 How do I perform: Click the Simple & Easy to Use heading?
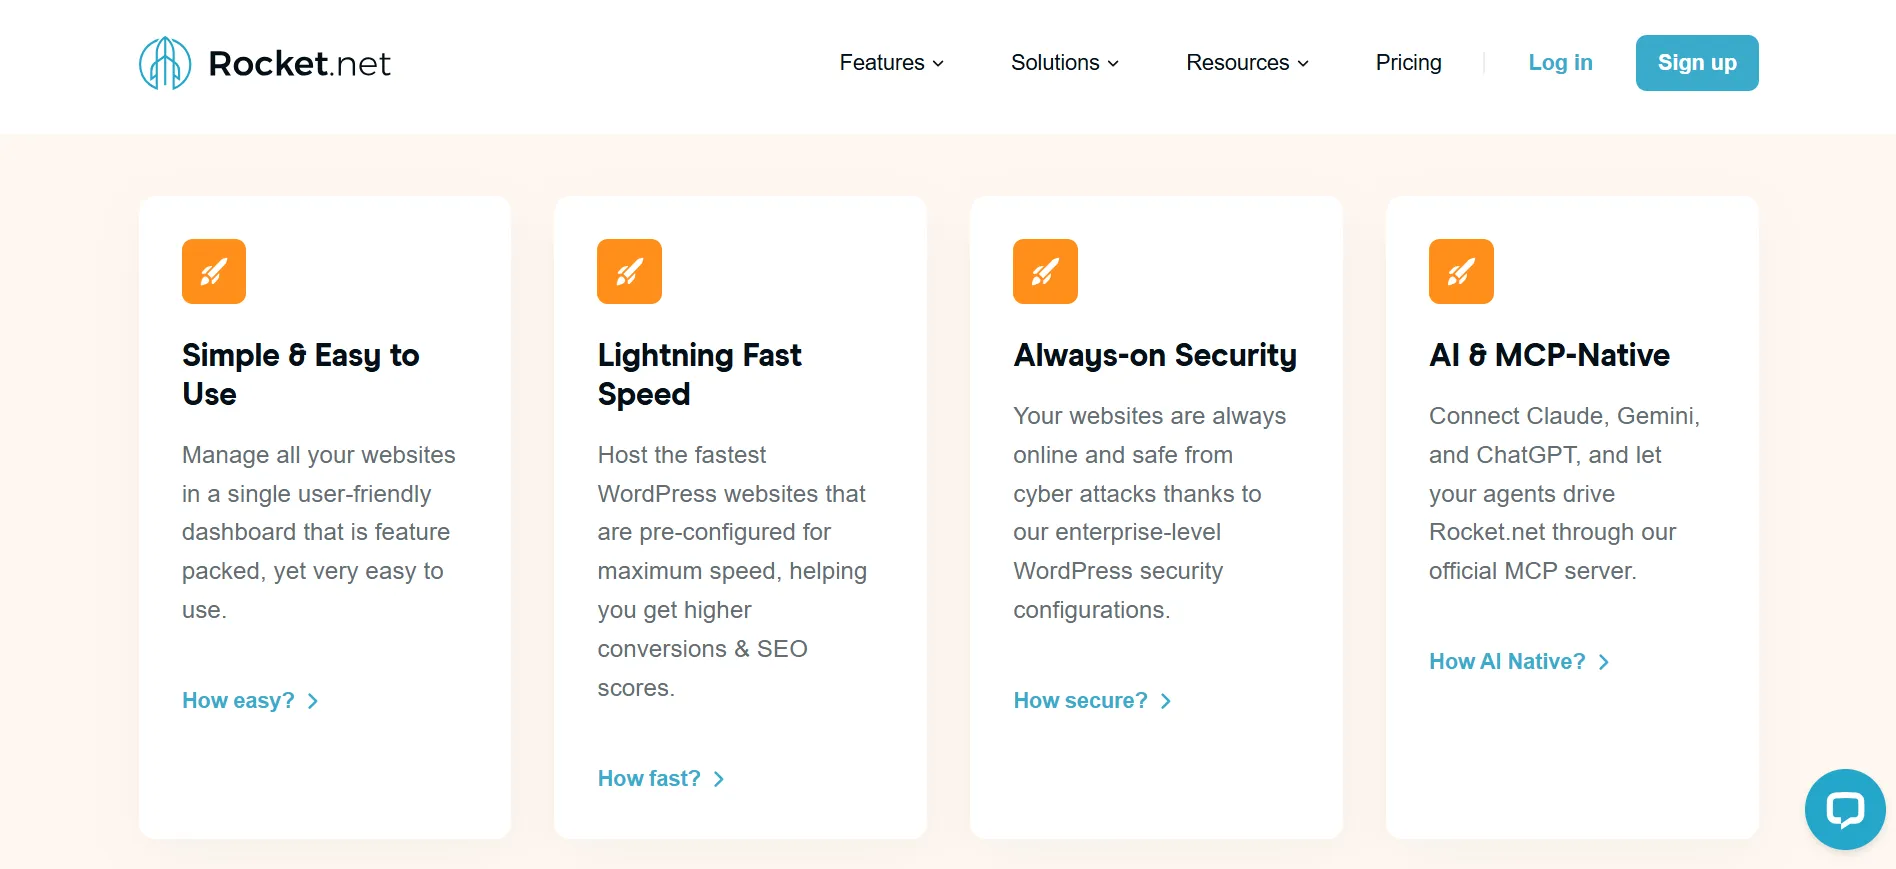[301, 374]
